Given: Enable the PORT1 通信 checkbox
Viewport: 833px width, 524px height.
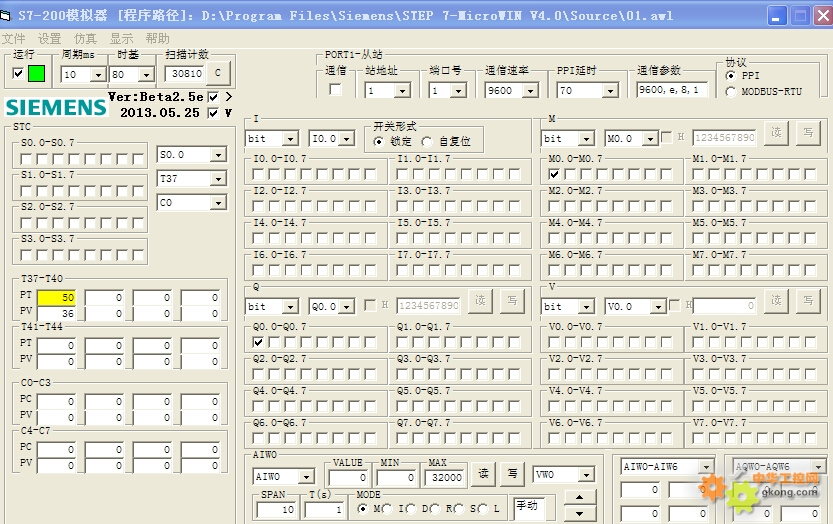Looking at the screenshot, I should click(335, 89).
